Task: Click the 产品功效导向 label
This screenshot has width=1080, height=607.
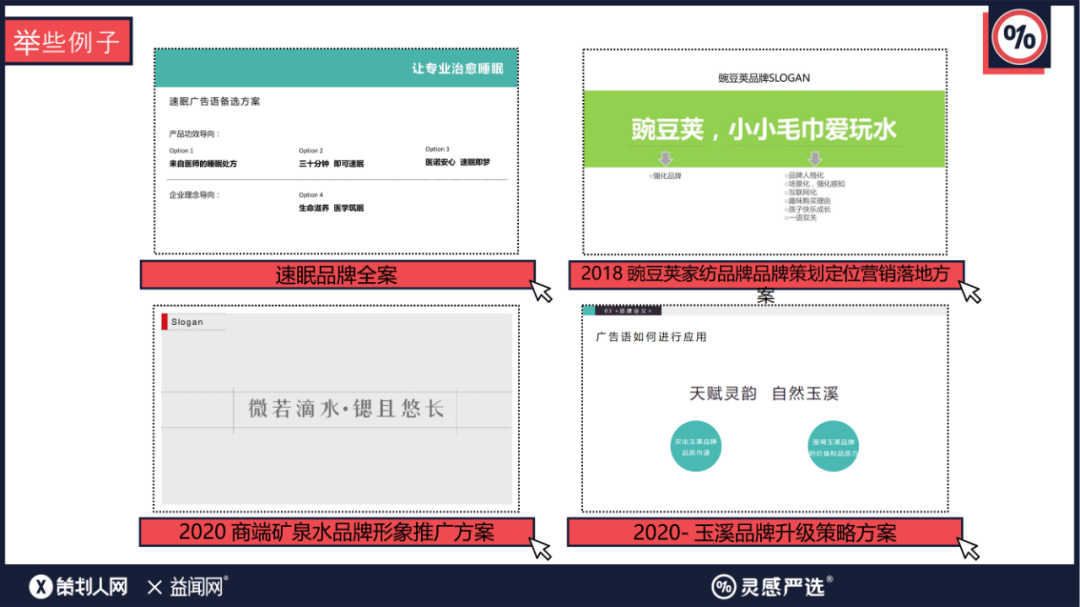Action: [195, 134]
